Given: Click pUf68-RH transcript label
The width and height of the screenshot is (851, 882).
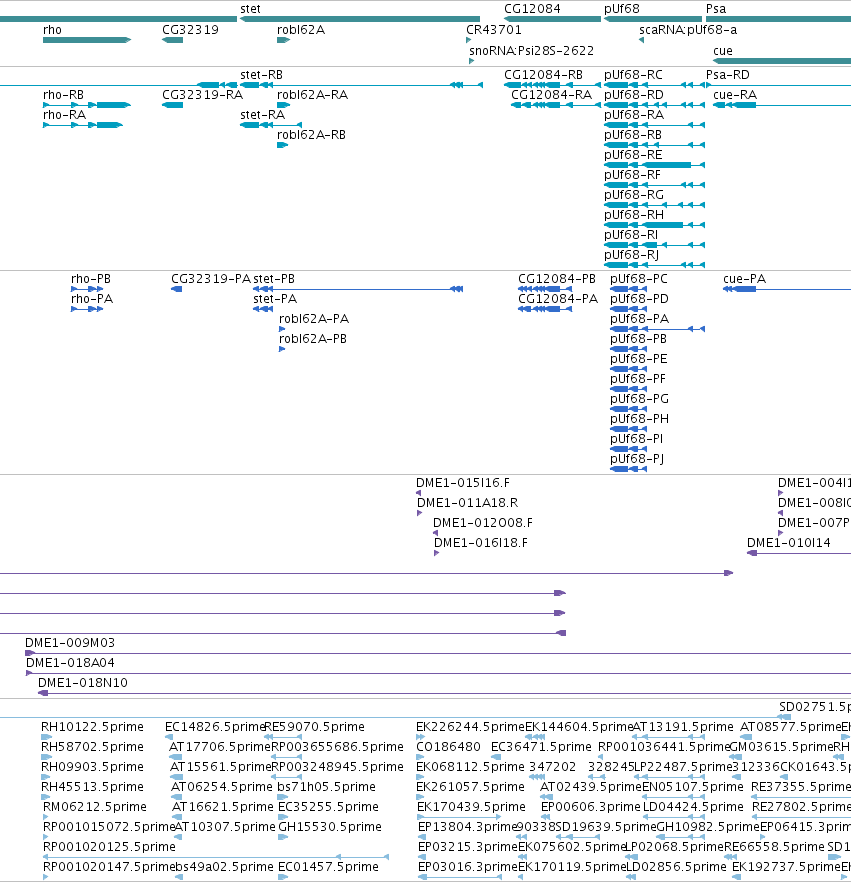Looking at the screenshot, I should [x=634, y=215].
